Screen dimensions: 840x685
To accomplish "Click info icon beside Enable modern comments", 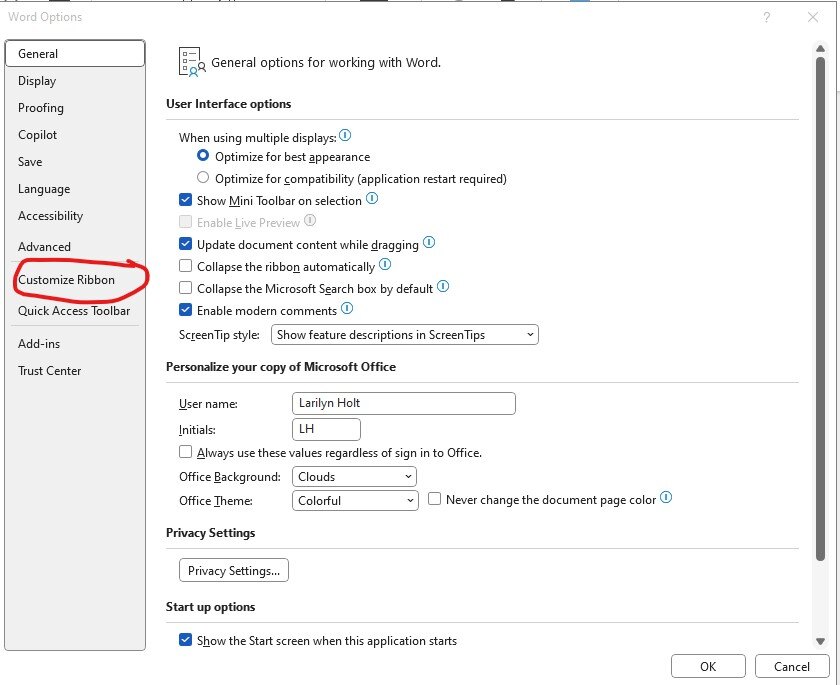I will tap(347, 308).
